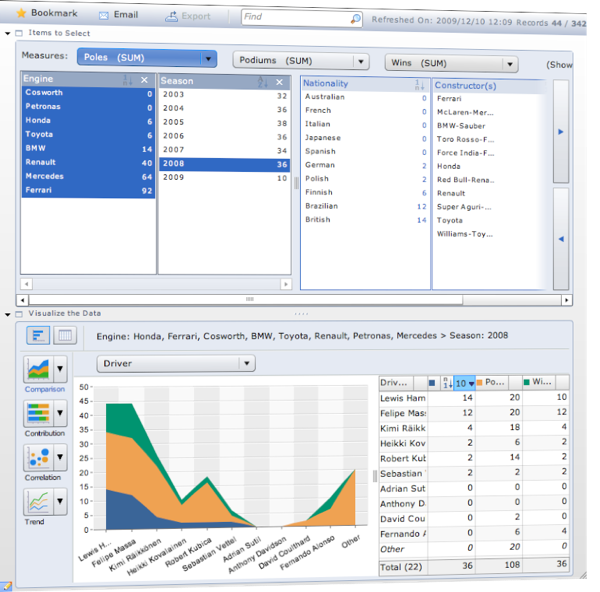600x592 pixels.
Task: Select the Trend line chart icon
Action: (38, 501)
